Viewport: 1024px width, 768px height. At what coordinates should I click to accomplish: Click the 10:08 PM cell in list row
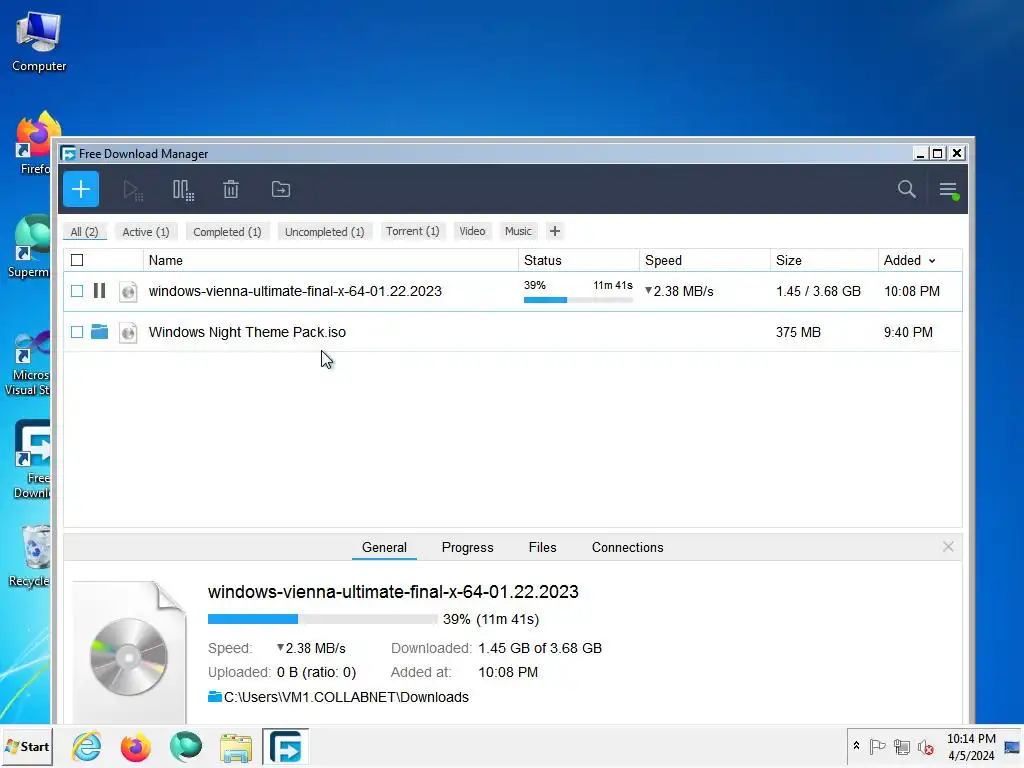tap(912, 291)
